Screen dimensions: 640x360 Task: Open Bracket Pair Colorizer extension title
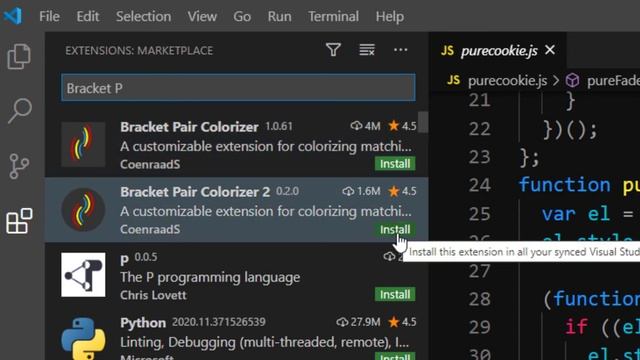coord(189,127)
